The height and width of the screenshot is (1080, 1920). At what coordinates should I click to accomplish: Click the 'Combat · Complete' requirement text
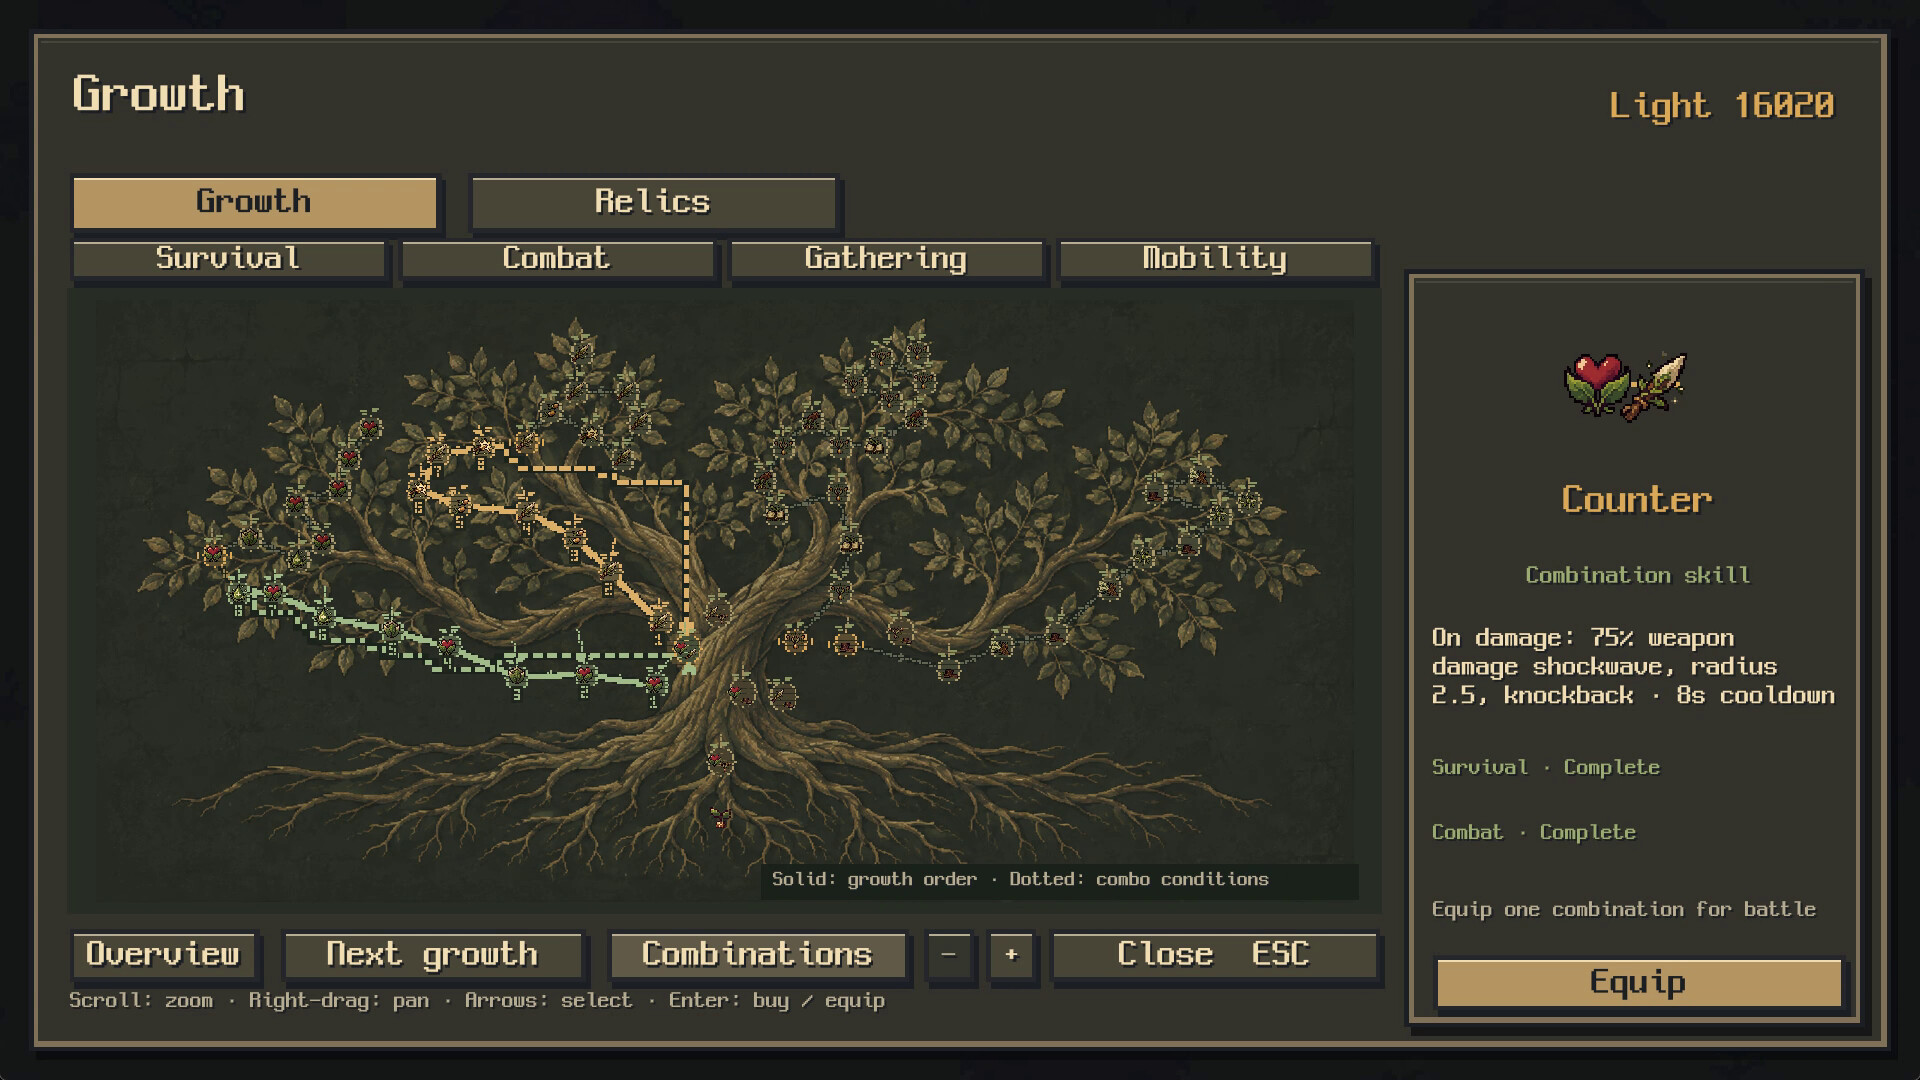(1534, 833)
